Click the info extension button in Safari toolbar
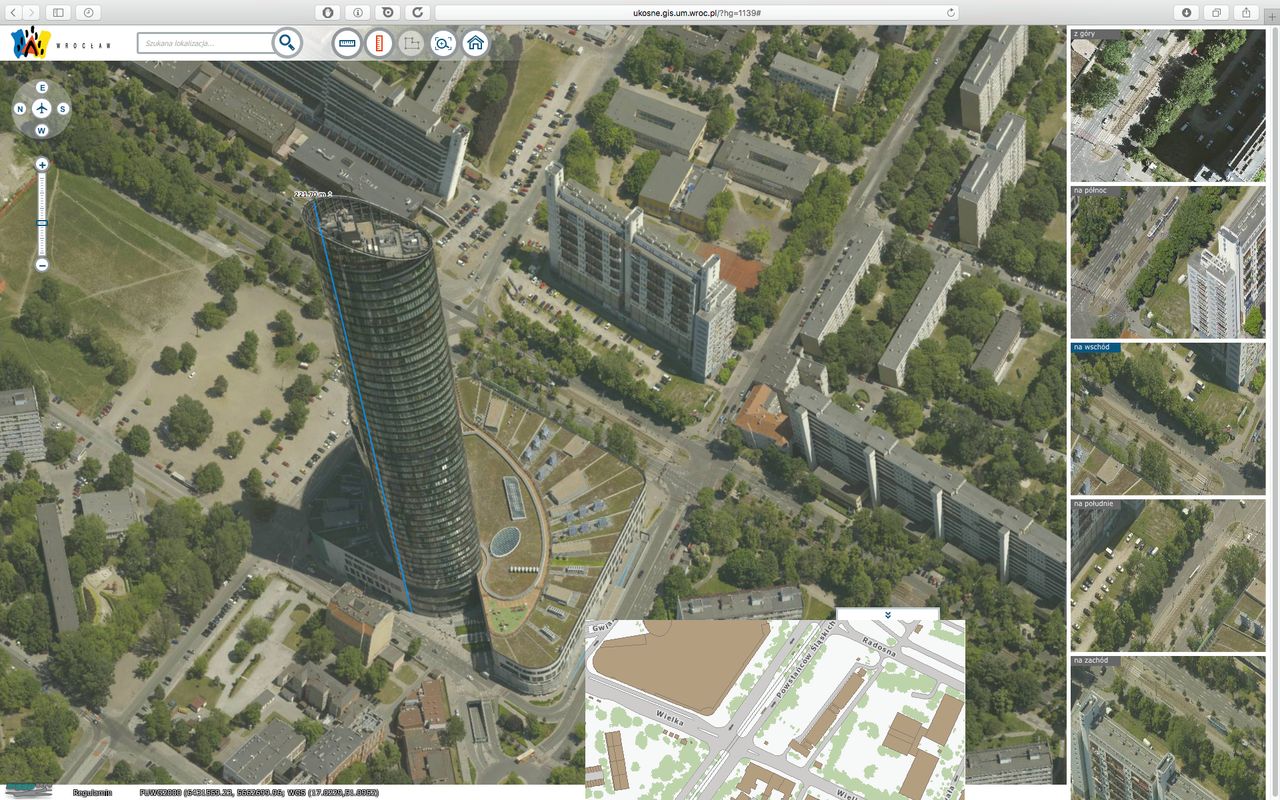 point(358,13)
